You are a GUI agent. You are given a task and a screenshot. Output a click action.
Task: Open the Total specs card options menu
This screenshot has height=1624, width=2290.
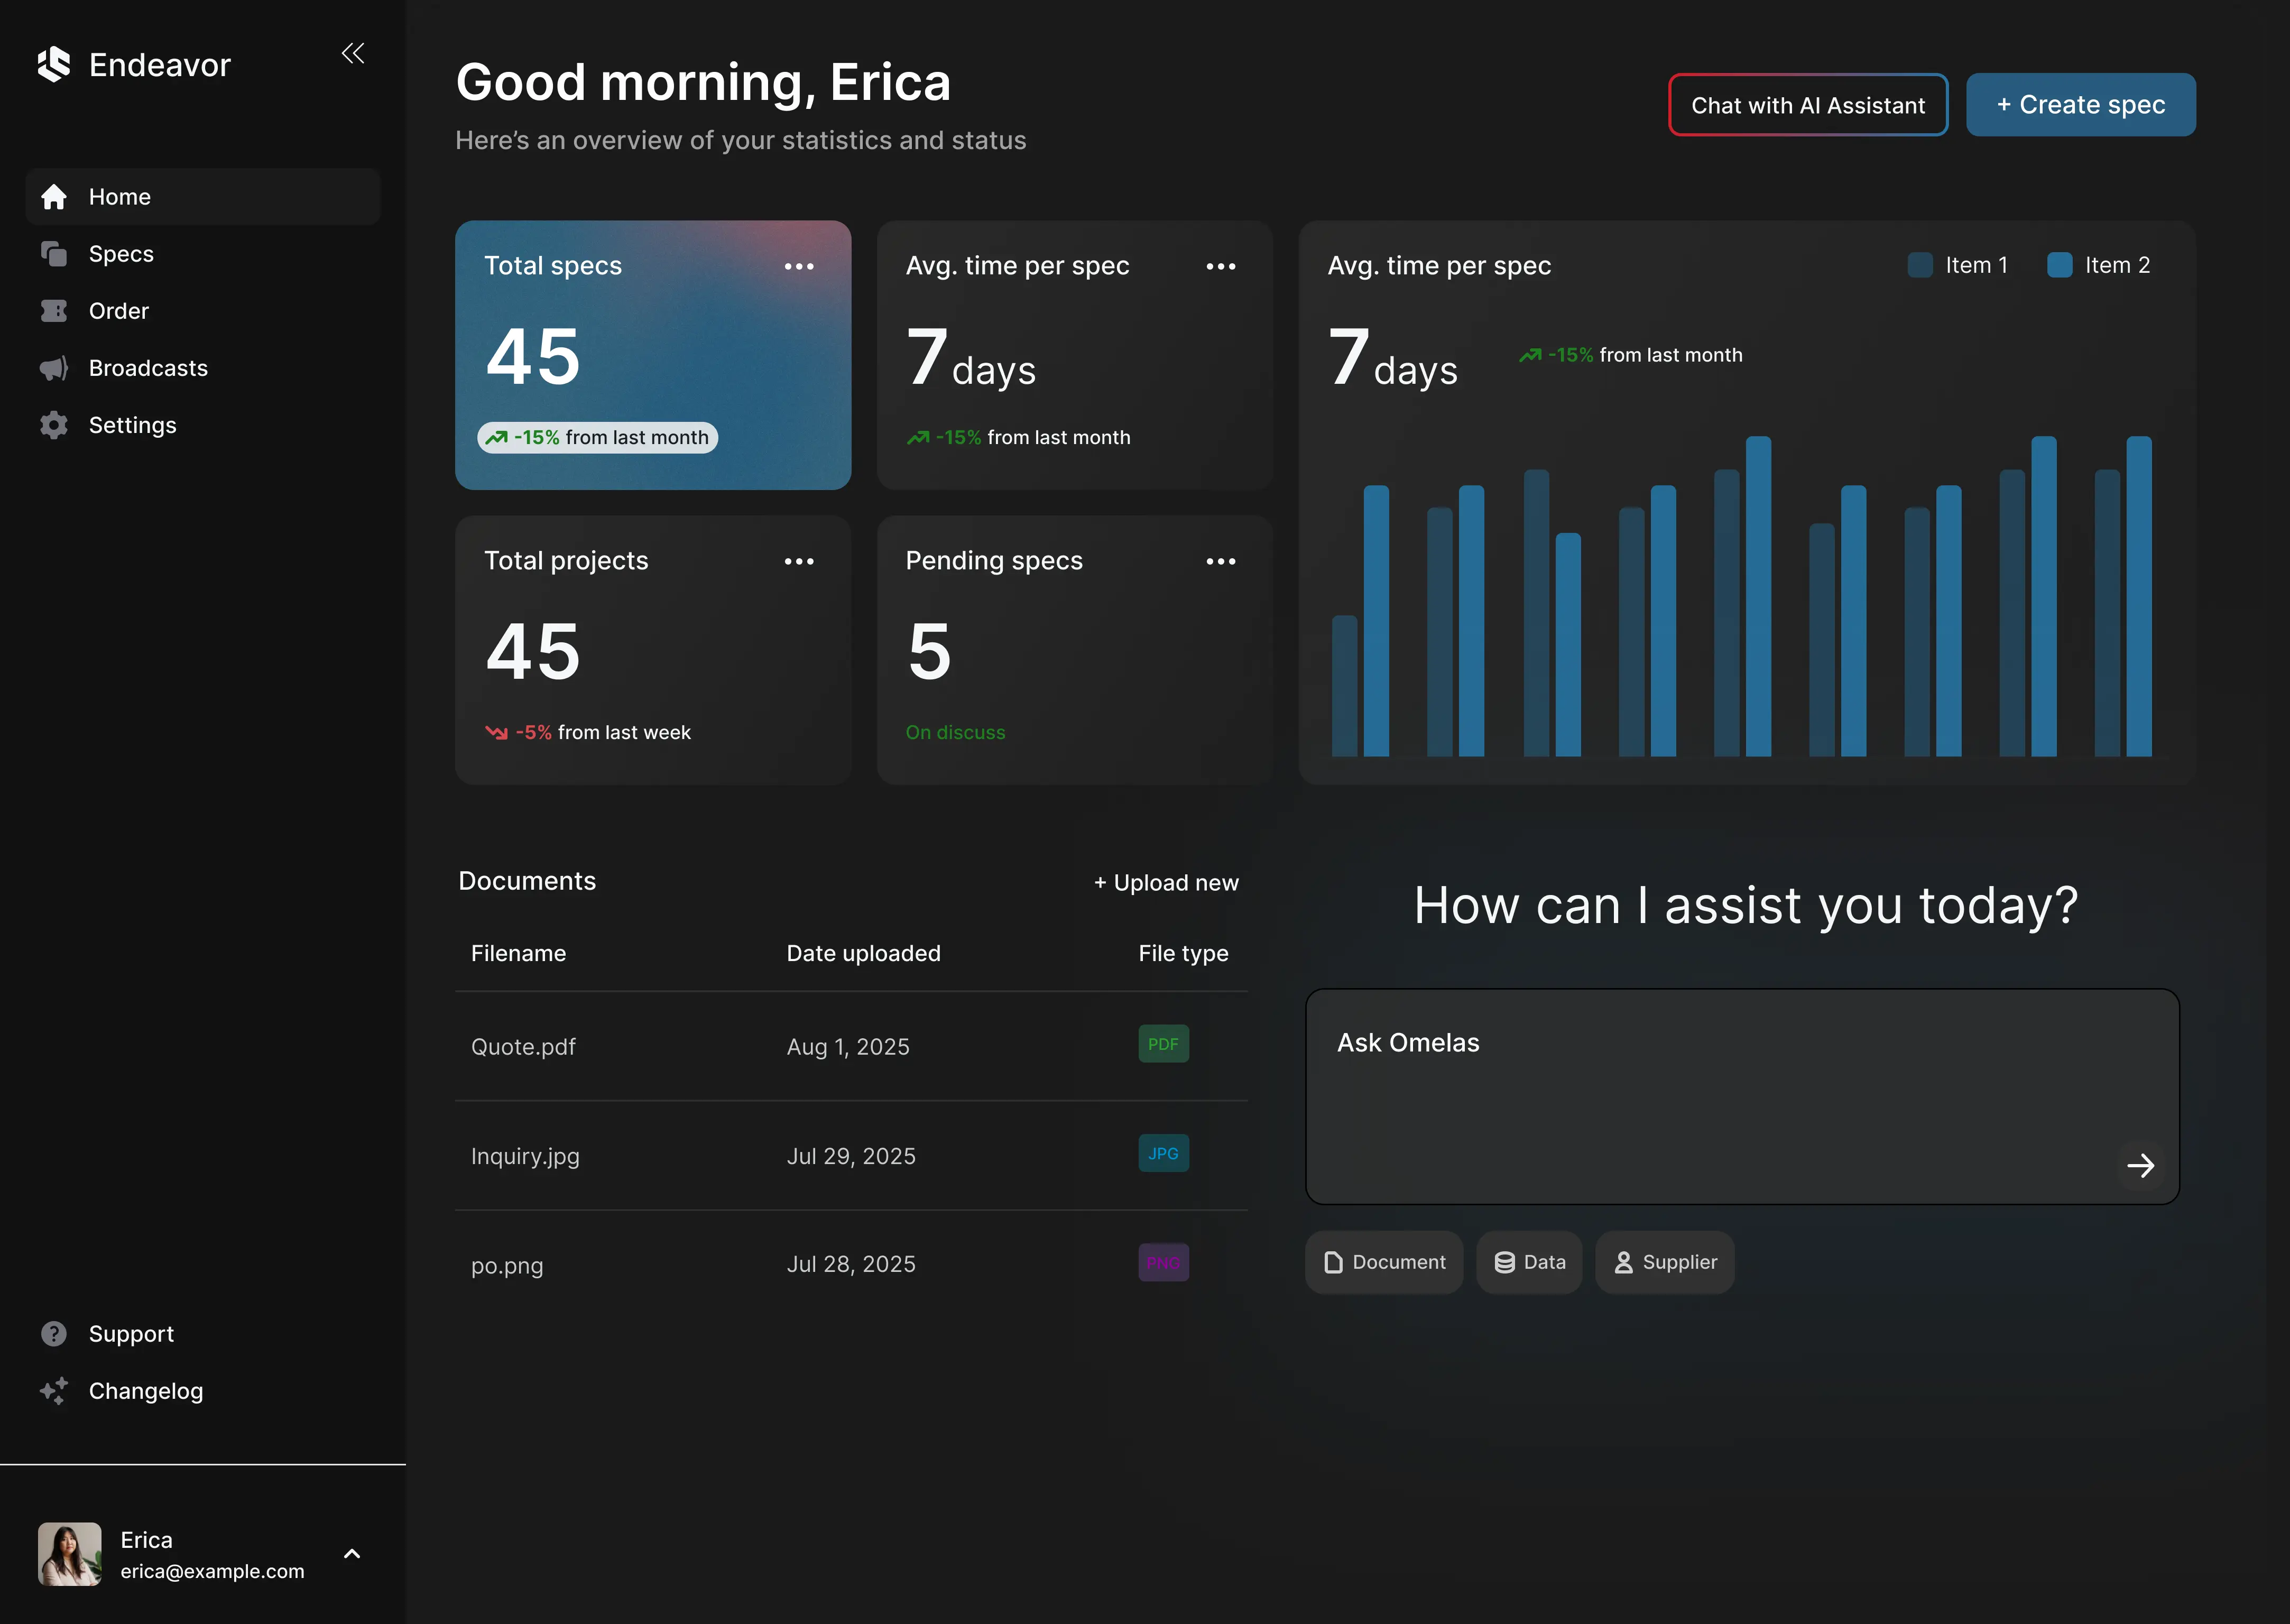(x=799, y=265)
